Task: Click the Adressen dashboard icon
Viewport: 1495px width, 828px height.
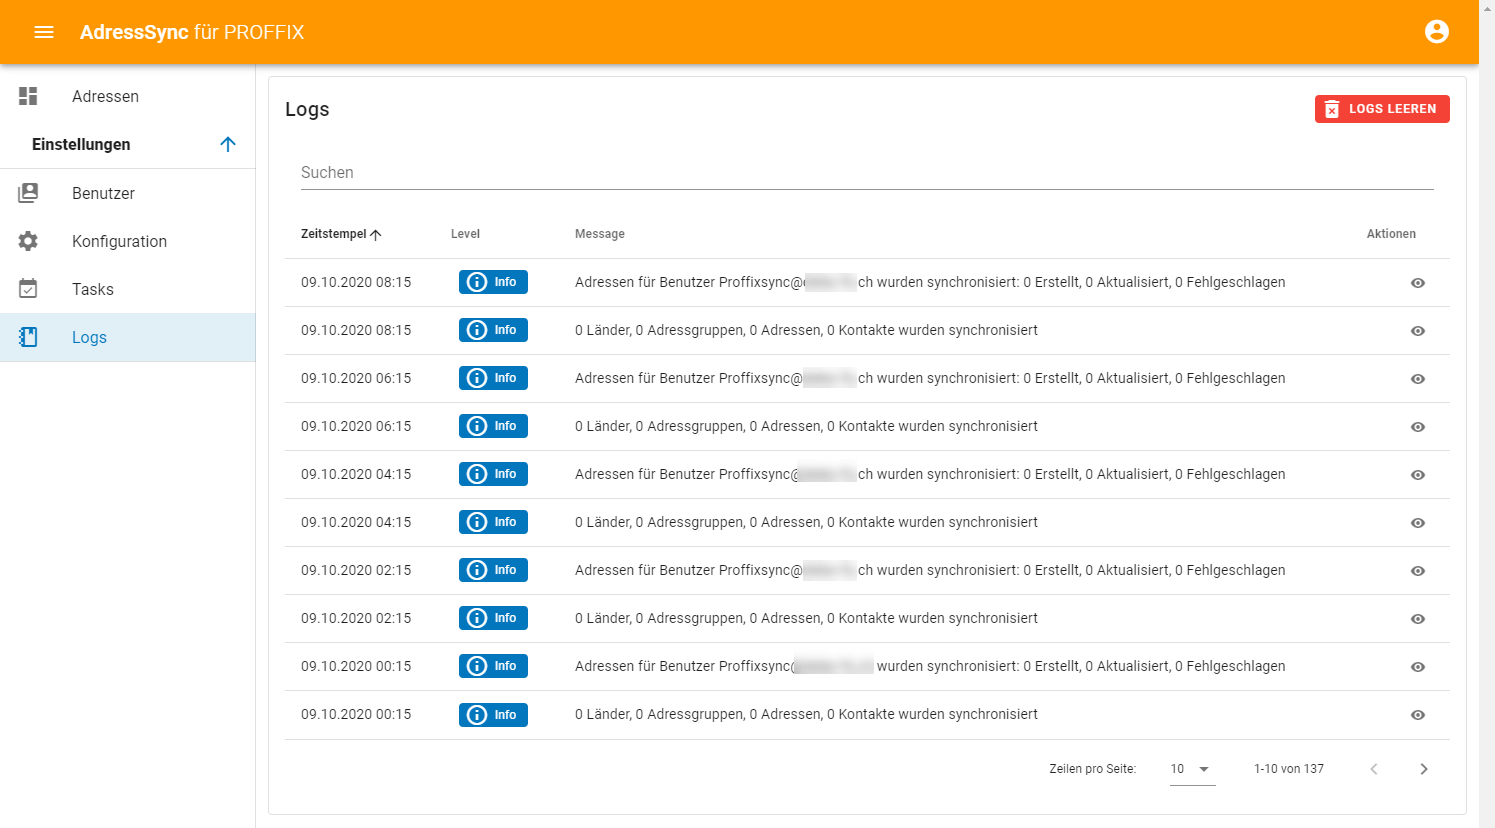Action: (28, 96)
